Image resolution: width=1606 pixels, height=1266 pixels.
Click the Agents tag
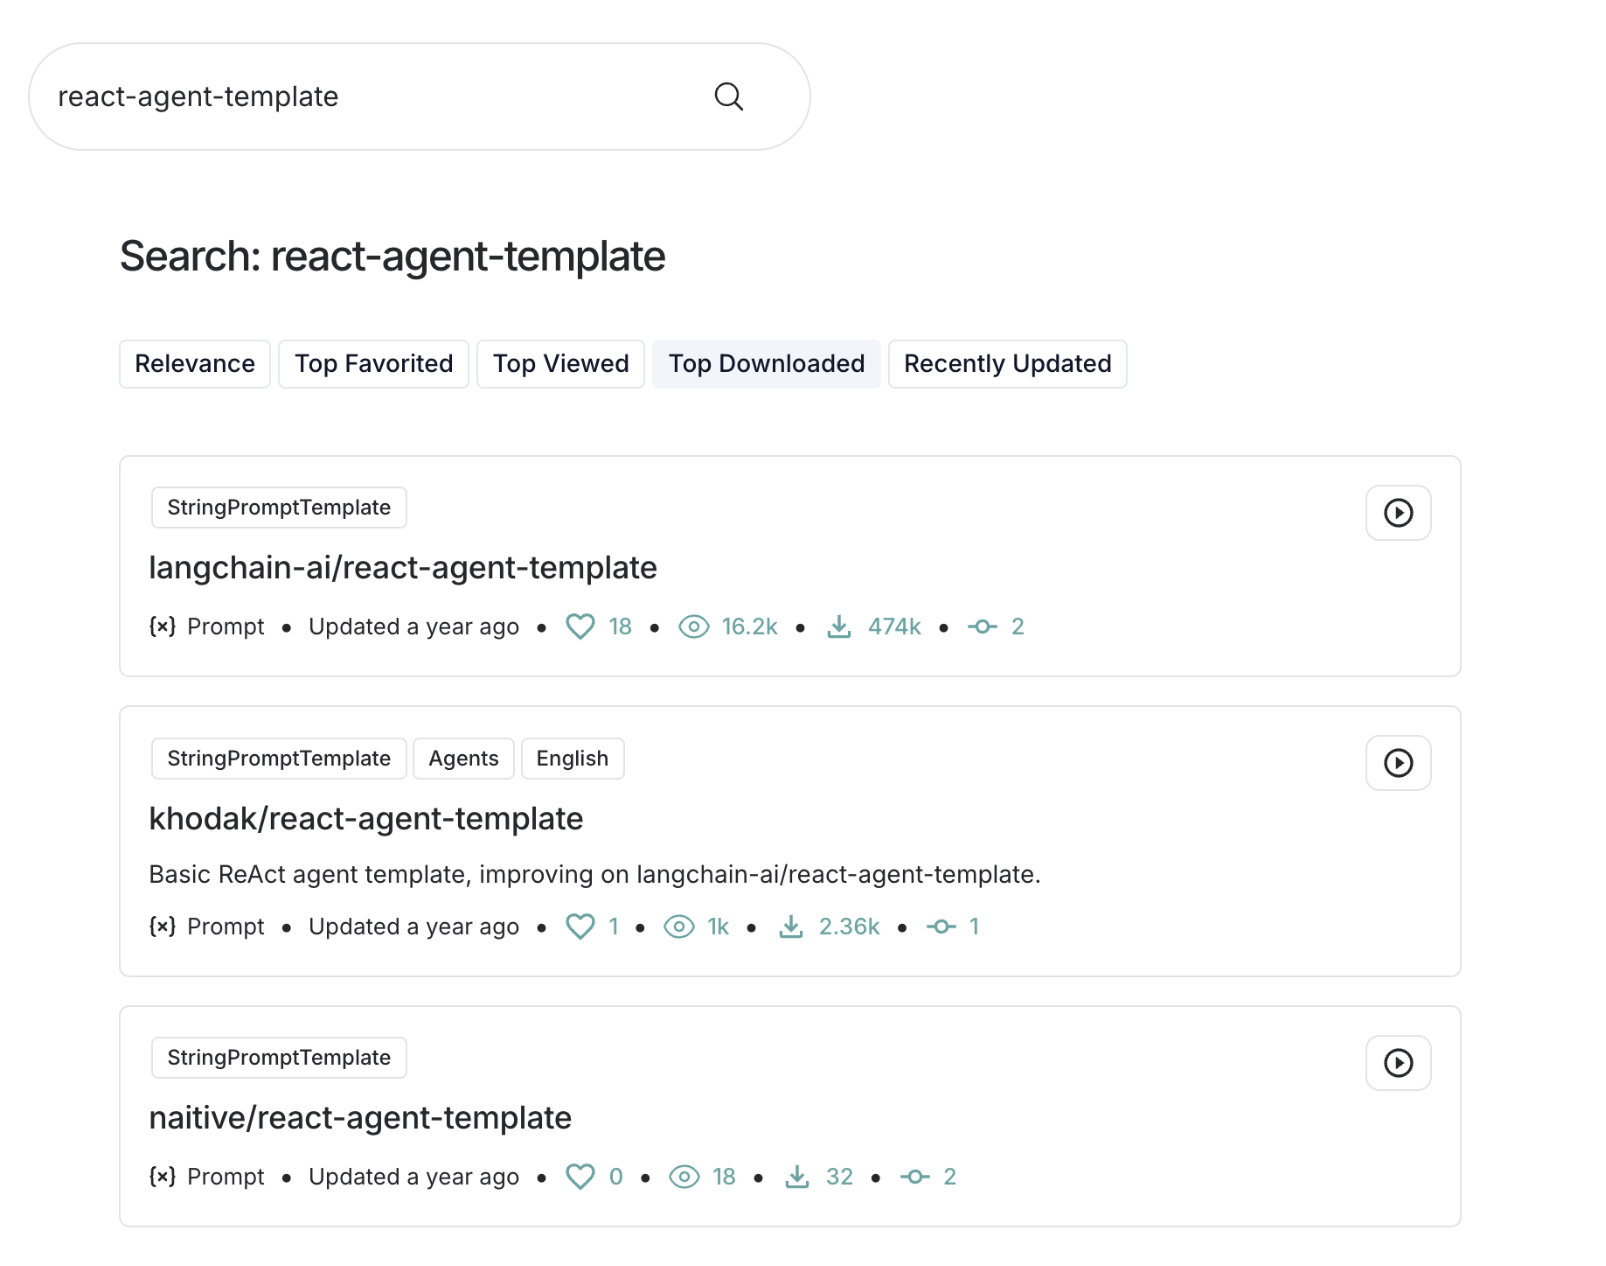(464, 759)
